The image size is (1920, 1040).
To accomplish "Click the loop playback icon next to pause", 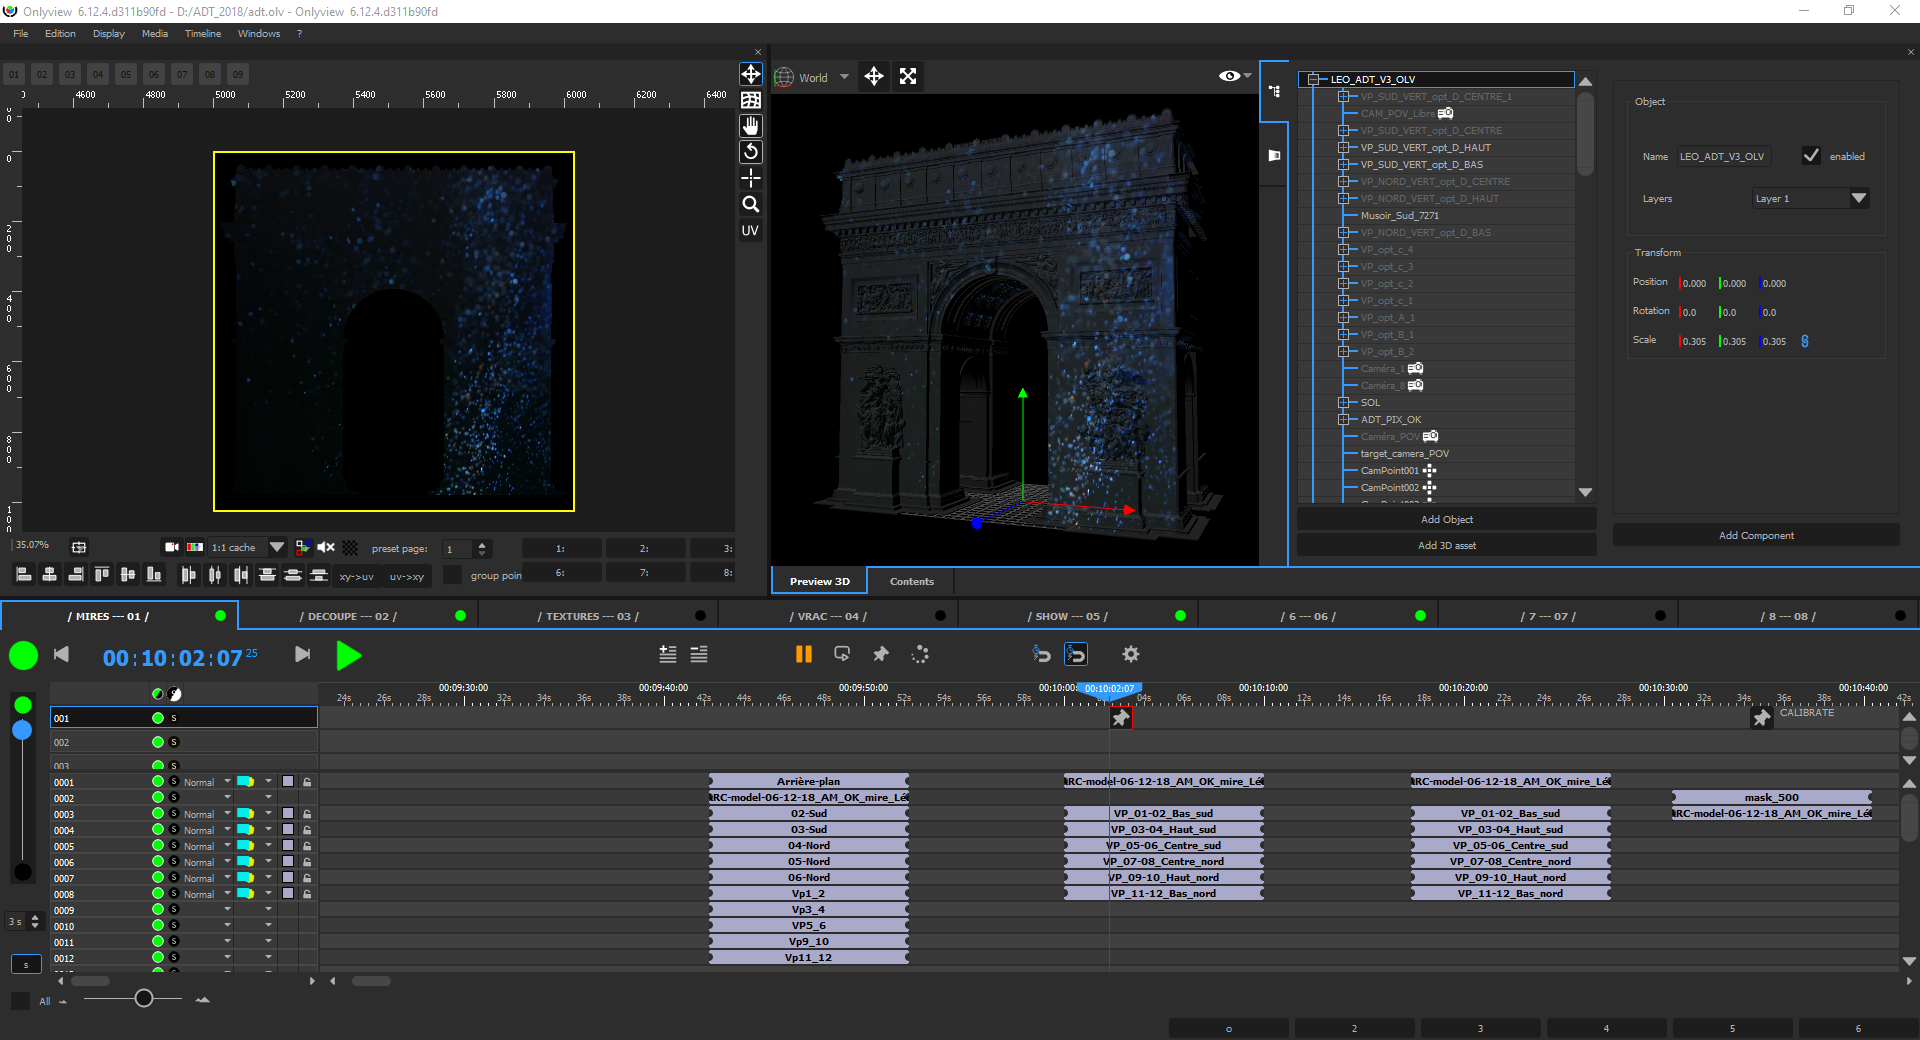I will point(842,654).
